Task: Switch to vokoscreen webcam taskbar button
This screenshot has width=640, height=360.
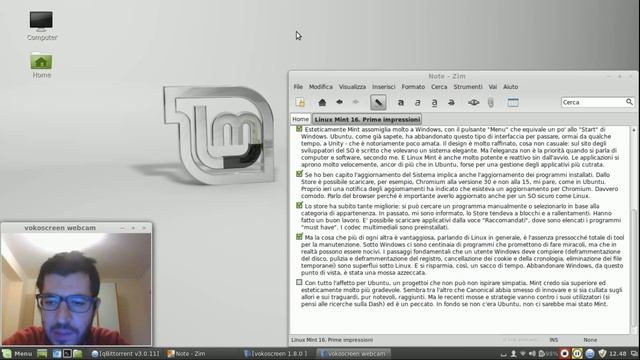Action: [x=353, y=353]
